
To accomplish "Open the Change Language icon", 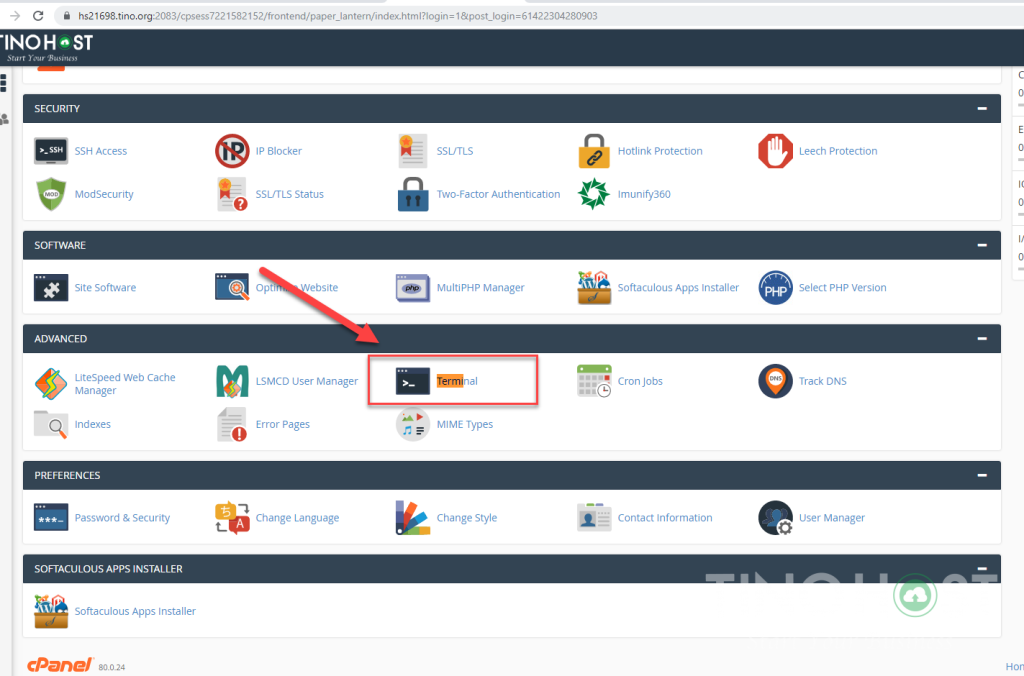I will coord(232,518).
